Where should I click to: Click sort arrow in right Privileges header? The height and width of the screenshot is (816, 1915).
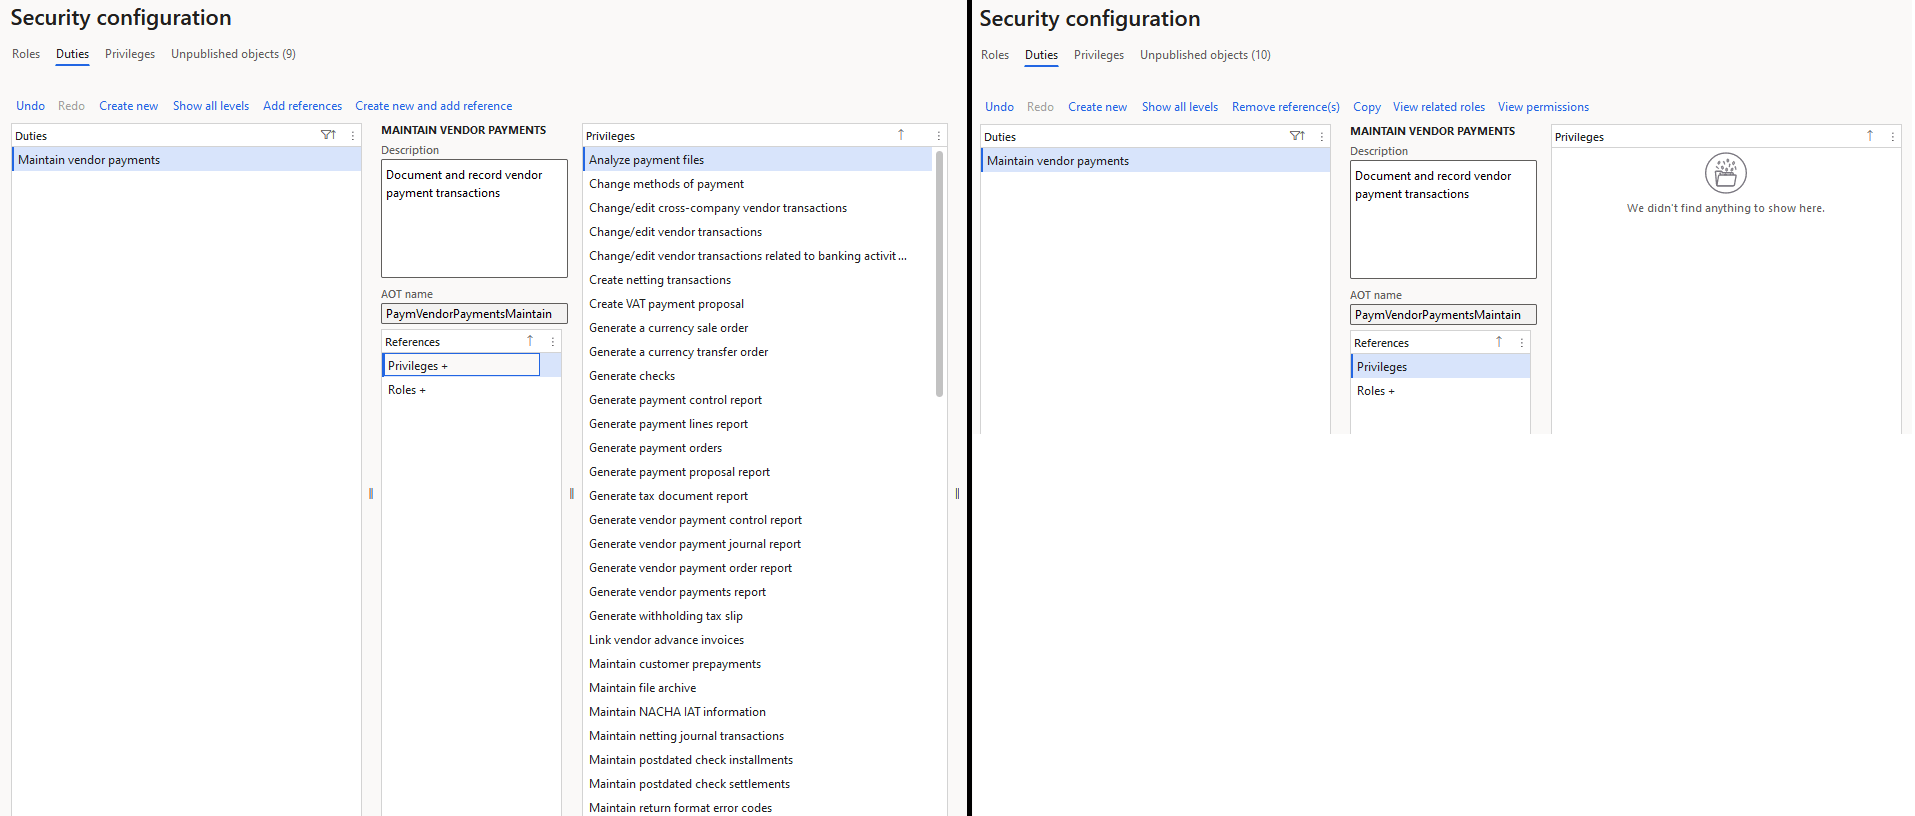(1870, 136)
